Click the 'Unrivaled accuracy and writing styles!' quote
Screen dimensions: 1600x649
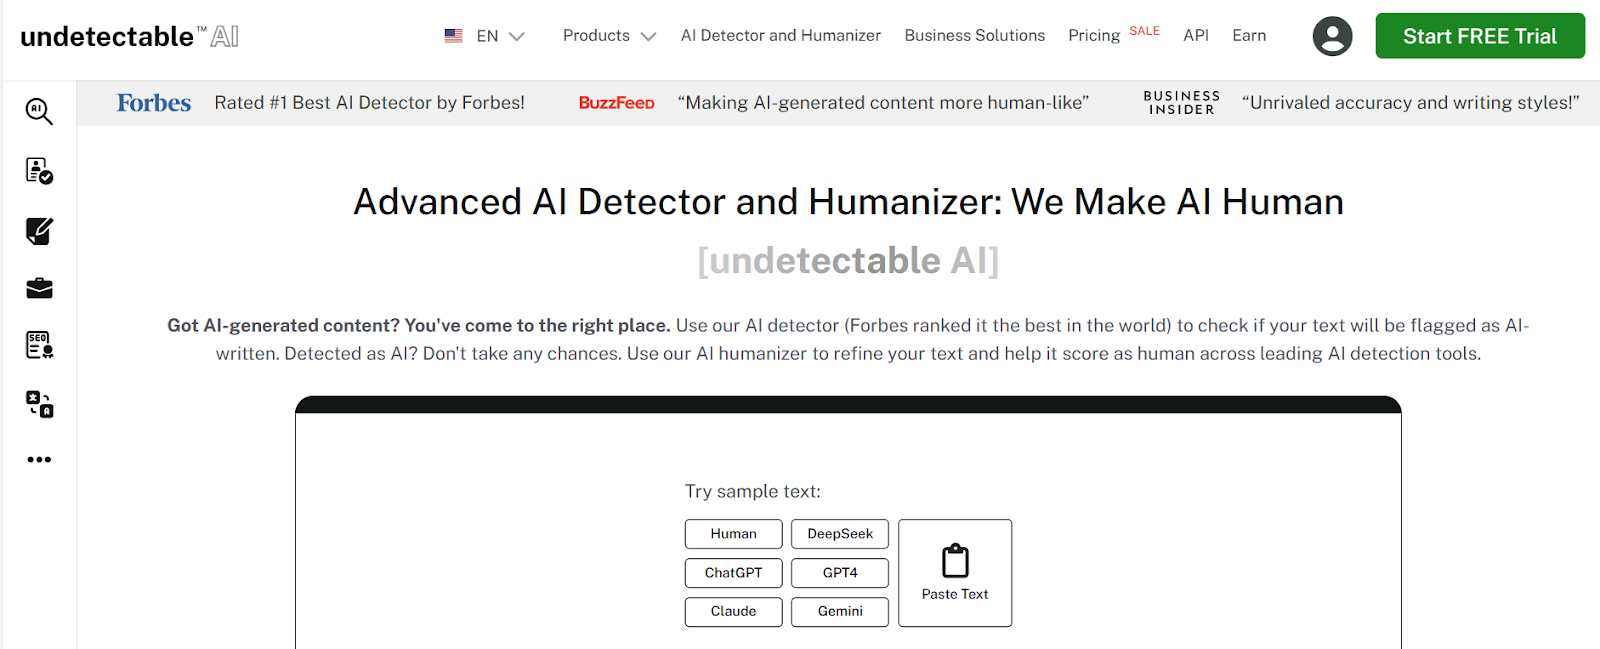pyautogui.click(x=1411, y=103)
